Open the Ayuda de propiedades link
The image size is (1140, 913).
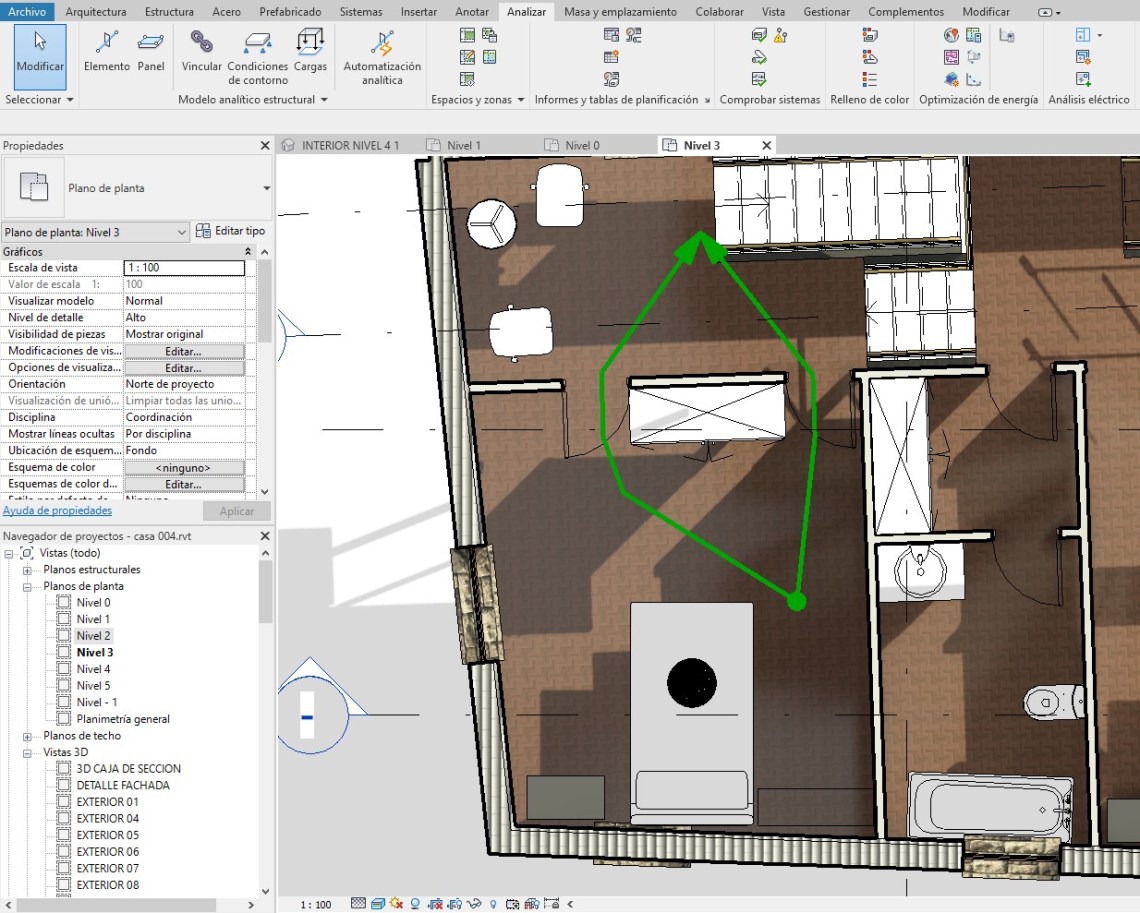click(x=57, y=511)
